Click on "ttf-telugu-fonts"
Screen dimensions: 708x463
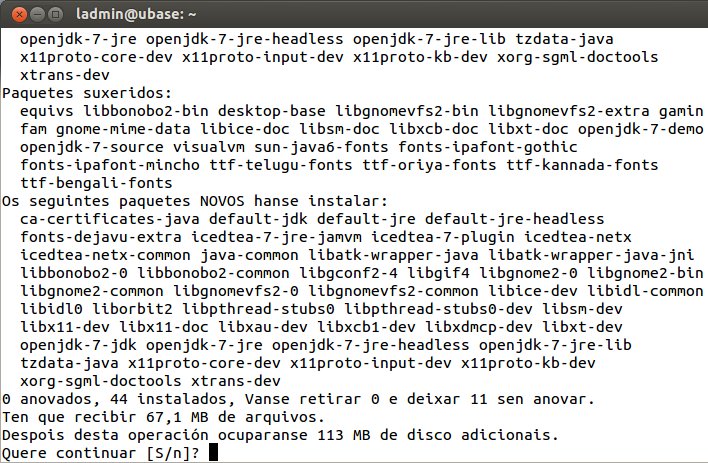[281, 165]
